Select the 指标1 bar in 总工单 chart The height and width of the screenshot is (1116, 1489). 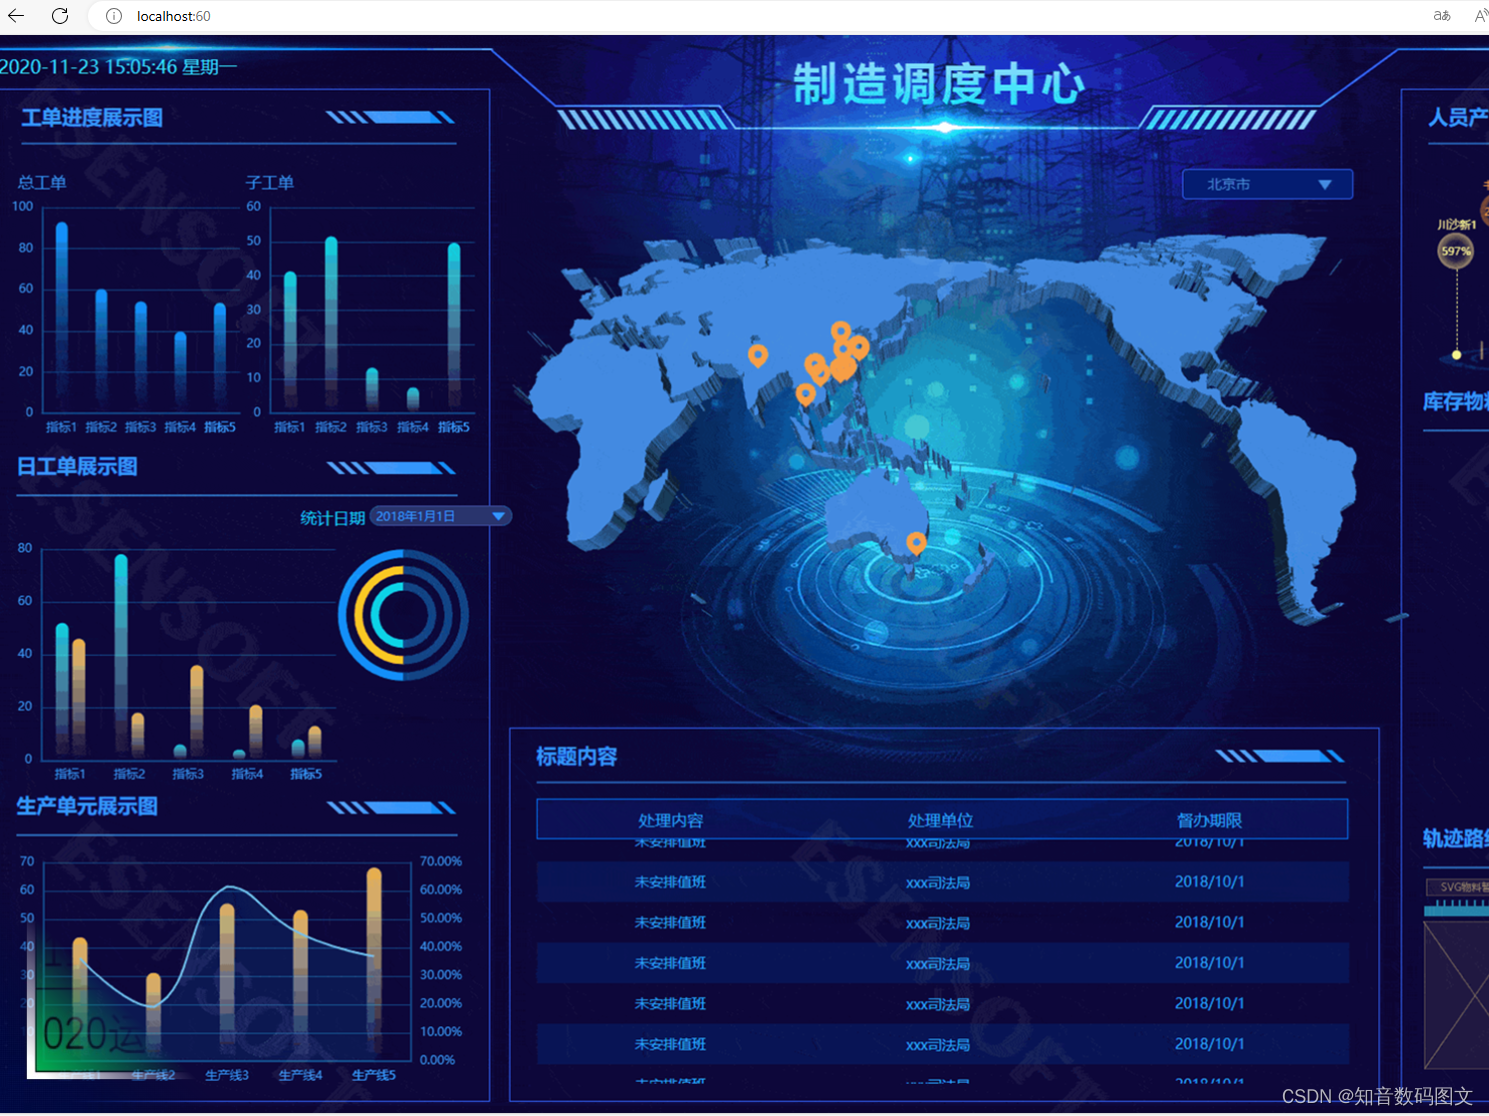[x=62, y=316]
